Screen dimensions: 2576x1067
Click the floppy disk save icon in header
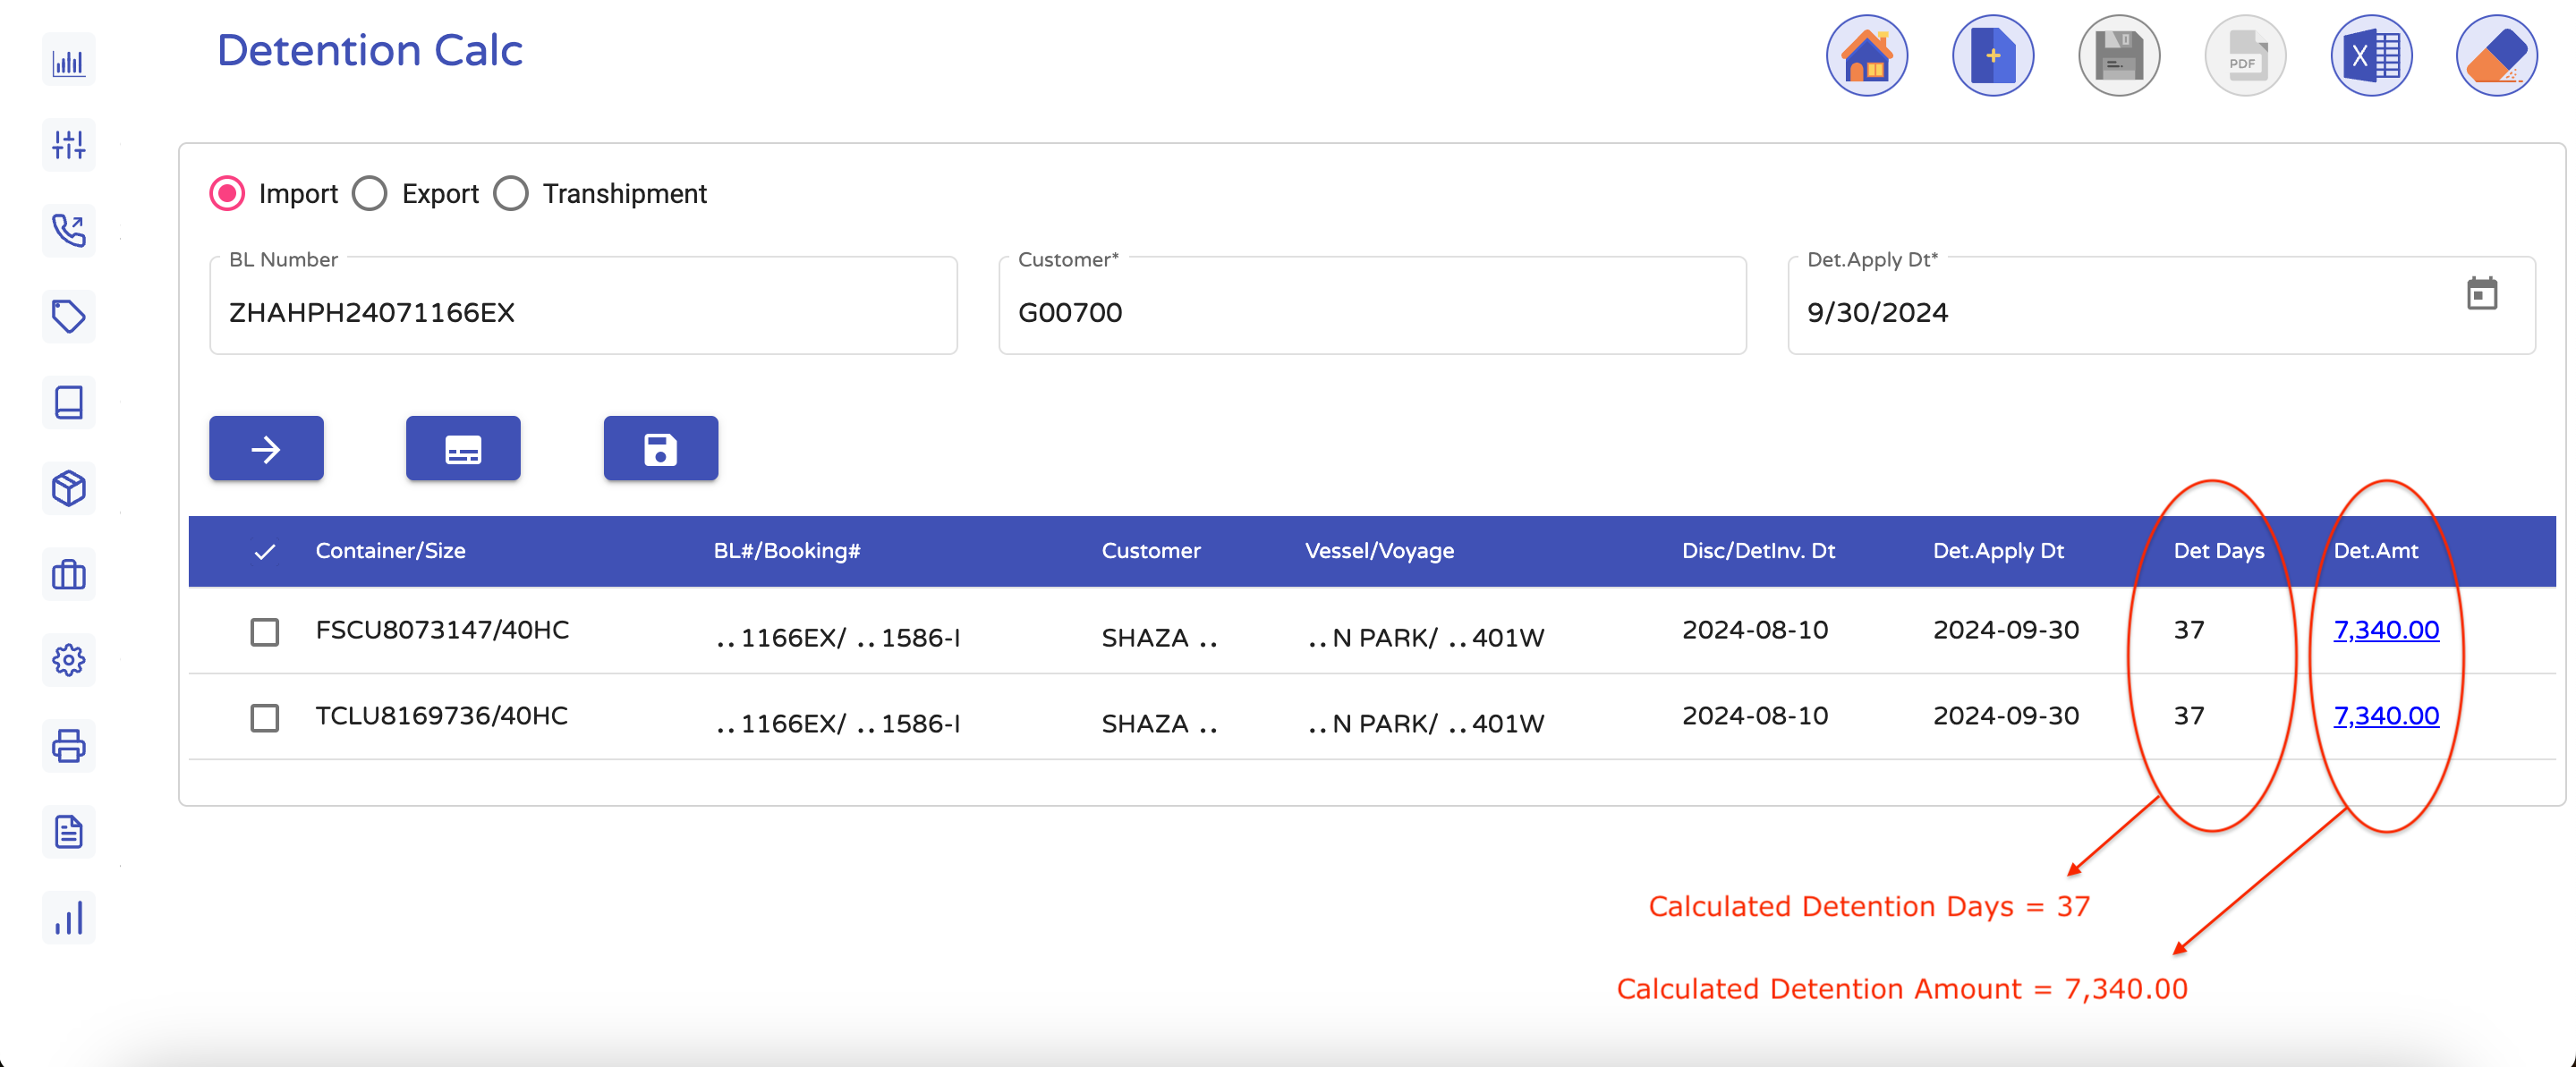click(2118, 56)
